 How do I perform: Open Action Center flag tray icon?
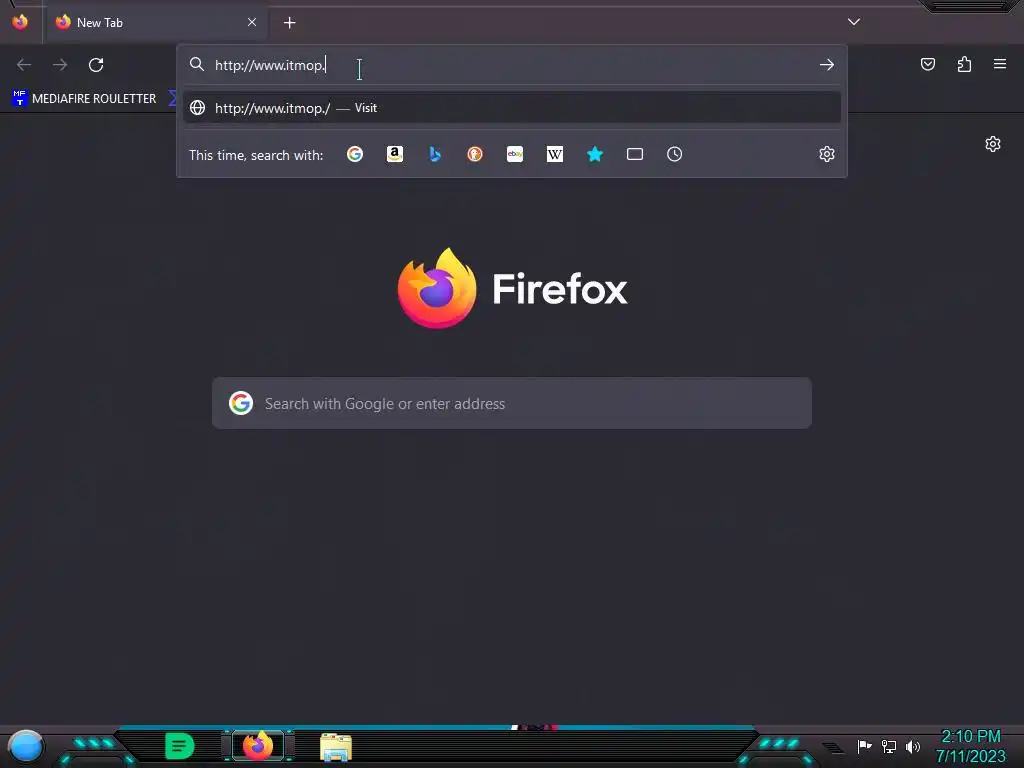[865, 746]
